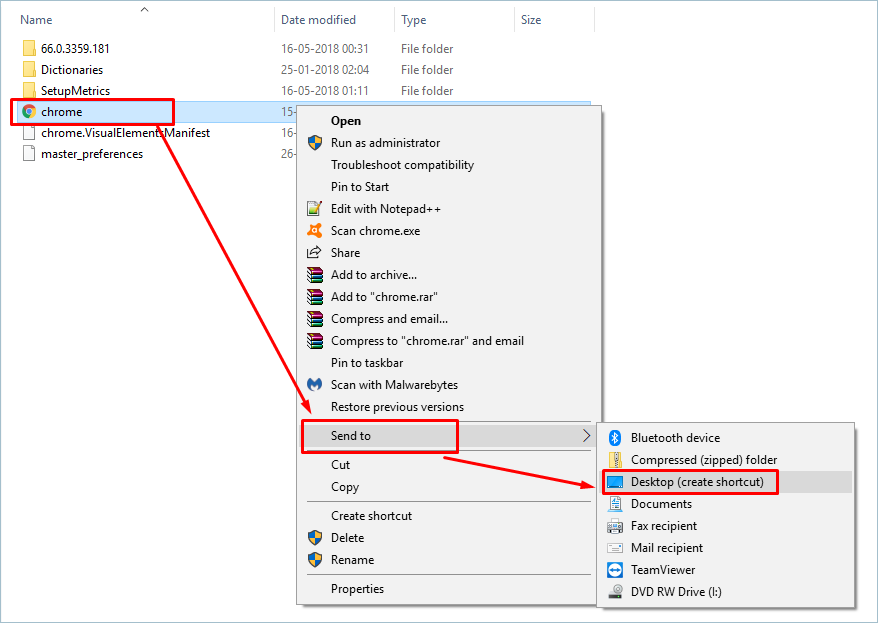Select Compressed (zipped) folder option

point(703,460)
